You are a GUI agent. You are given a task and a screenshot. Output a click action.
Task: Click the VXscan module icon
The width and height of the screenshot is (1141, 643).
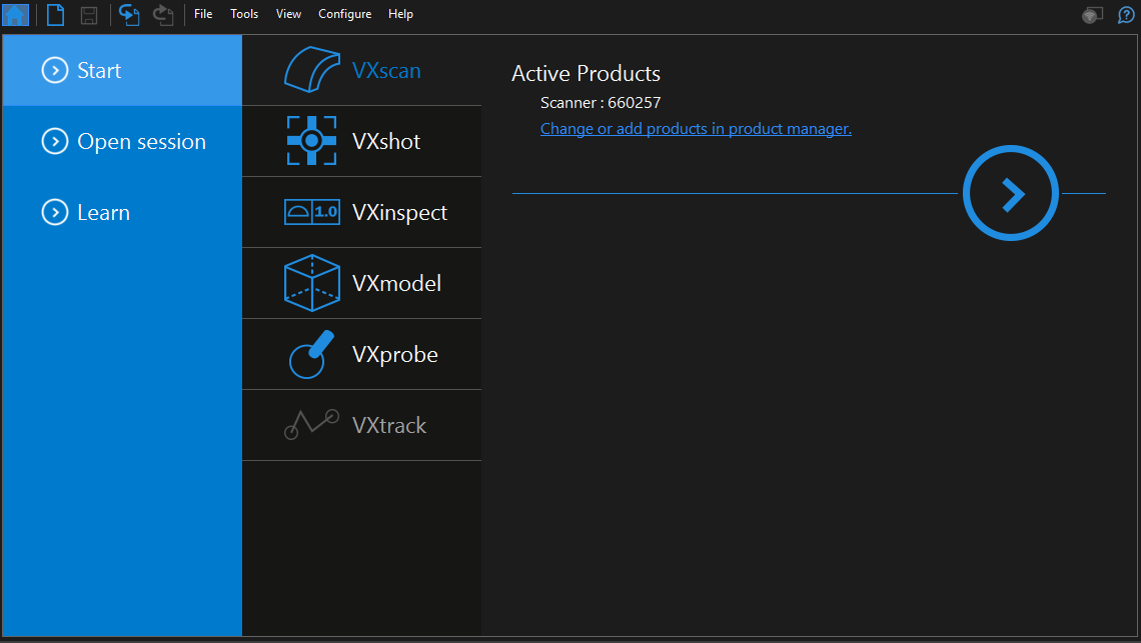pos(311,70)
